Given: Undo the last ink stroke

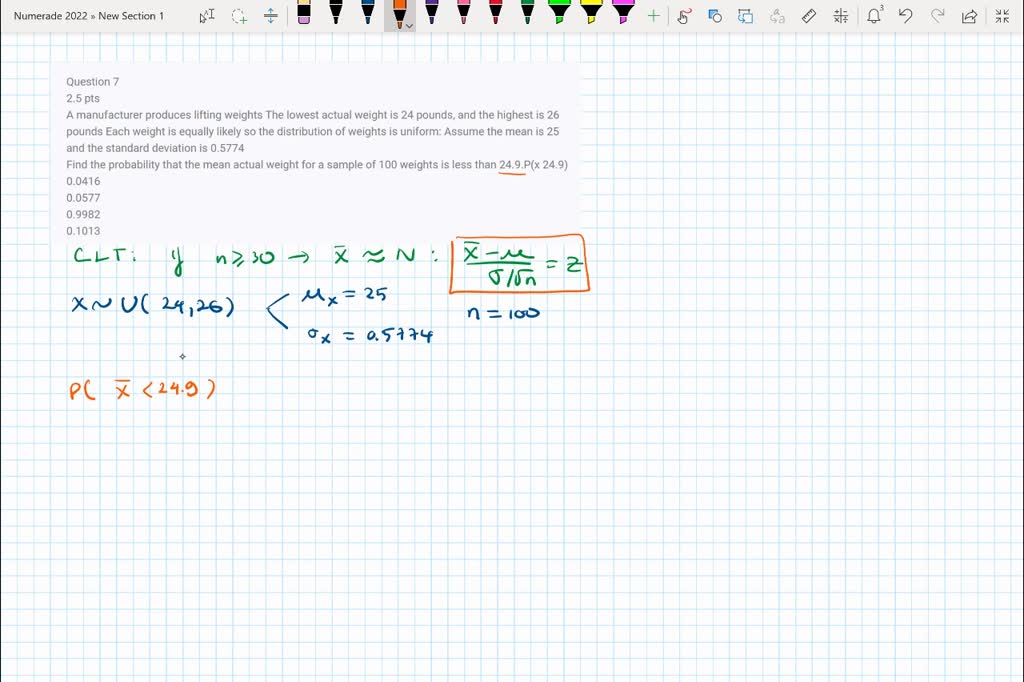Looking at the screenshot, I should coord(905,16).
